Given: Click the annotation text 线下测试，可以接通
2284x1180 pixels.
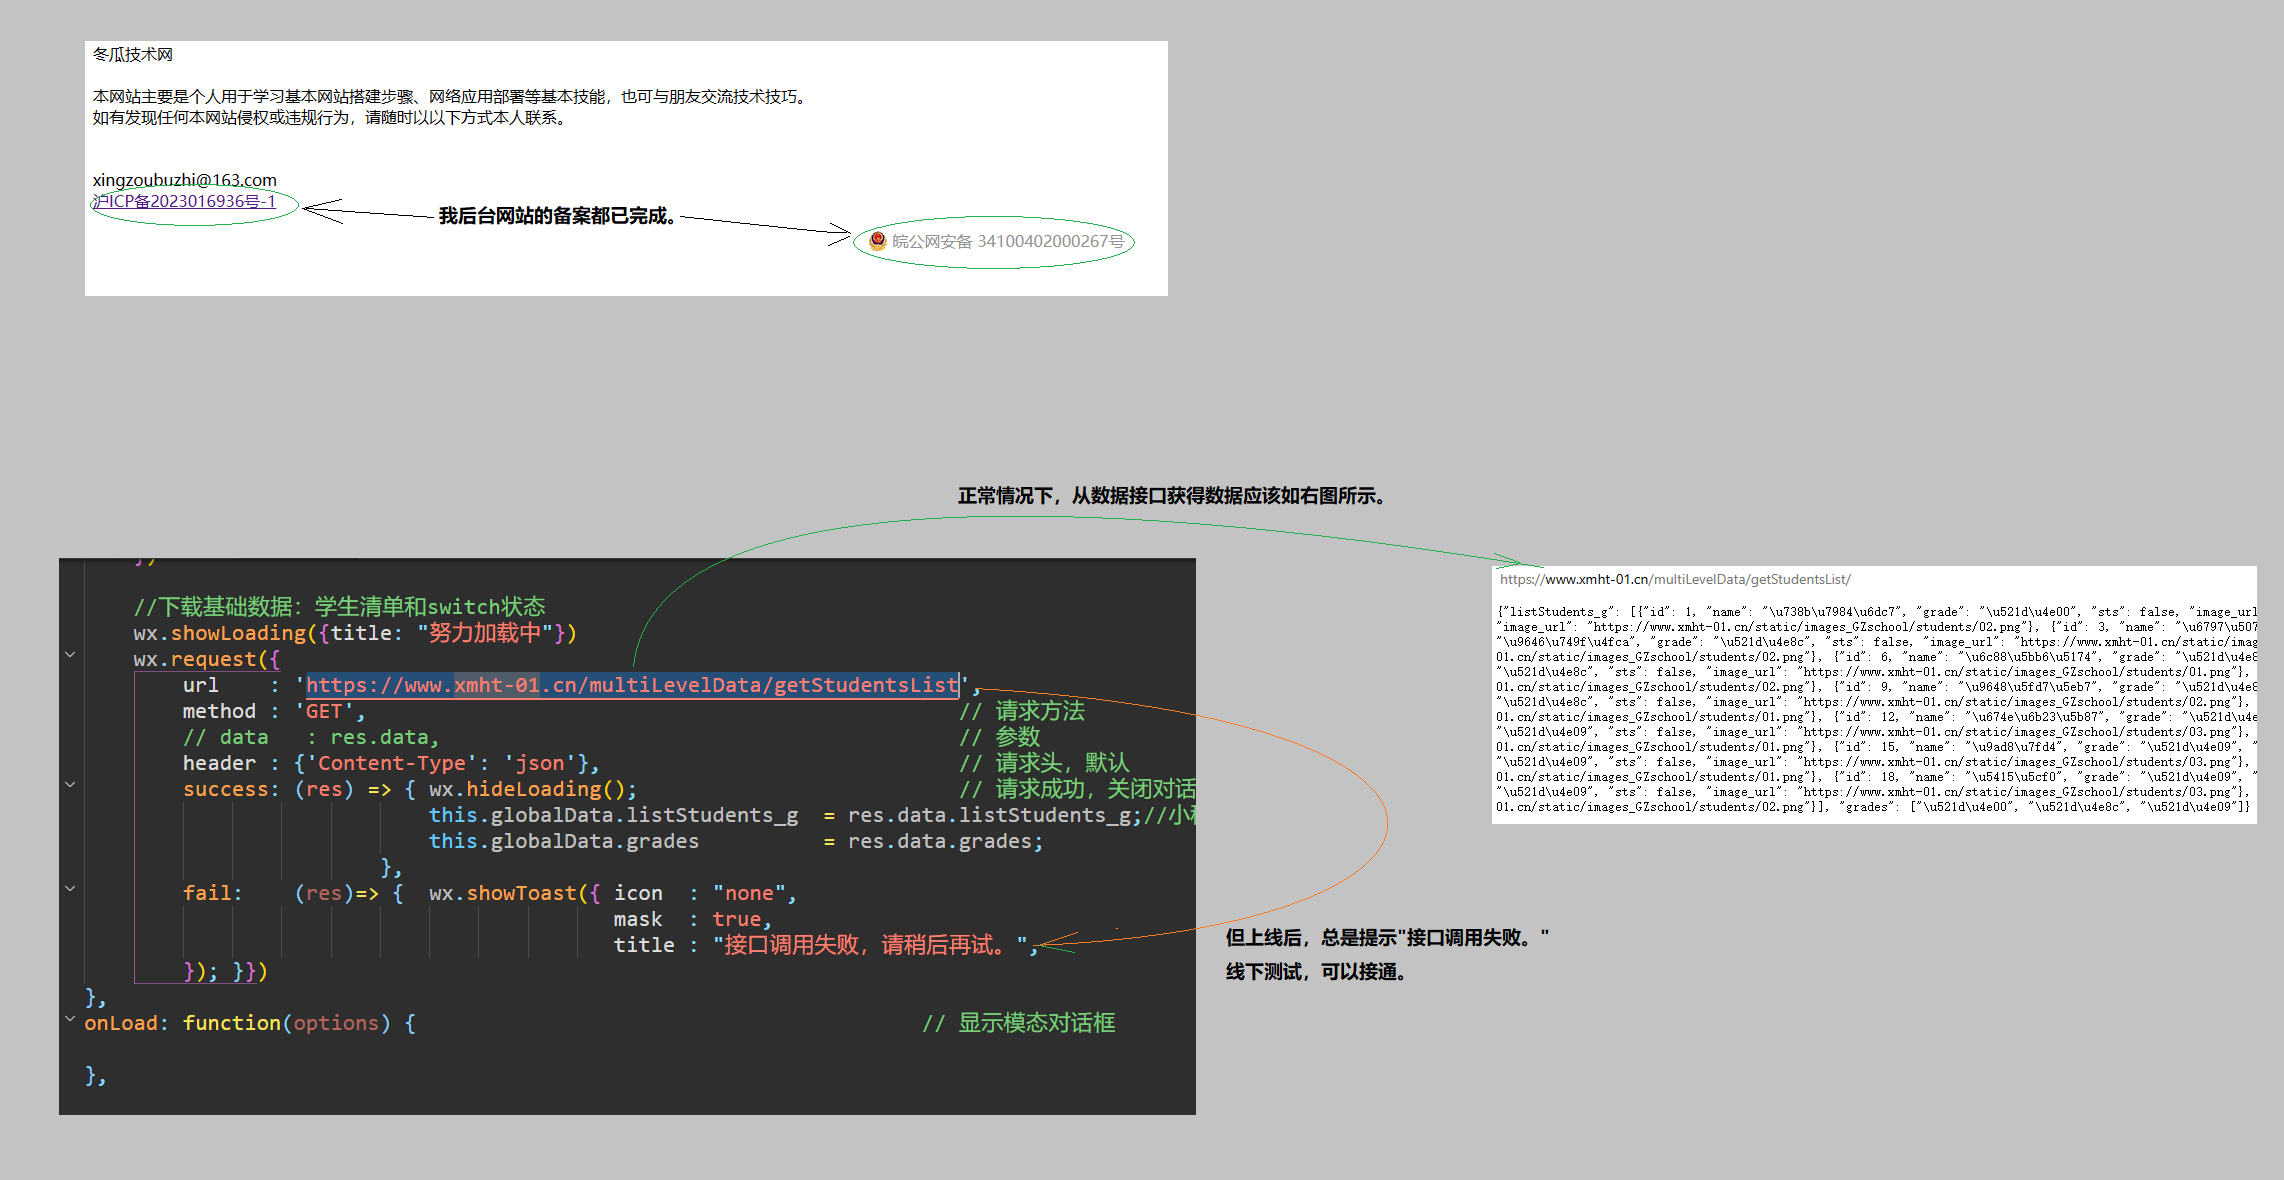Looking at the screenshot, I should tap(1315, 972).
